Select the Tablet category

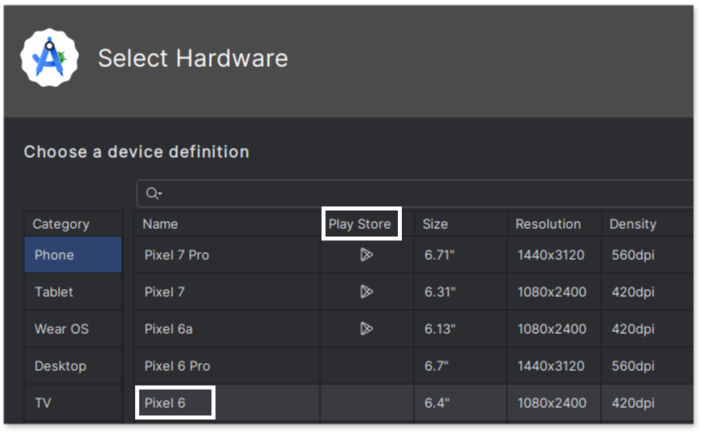[54, 292]
